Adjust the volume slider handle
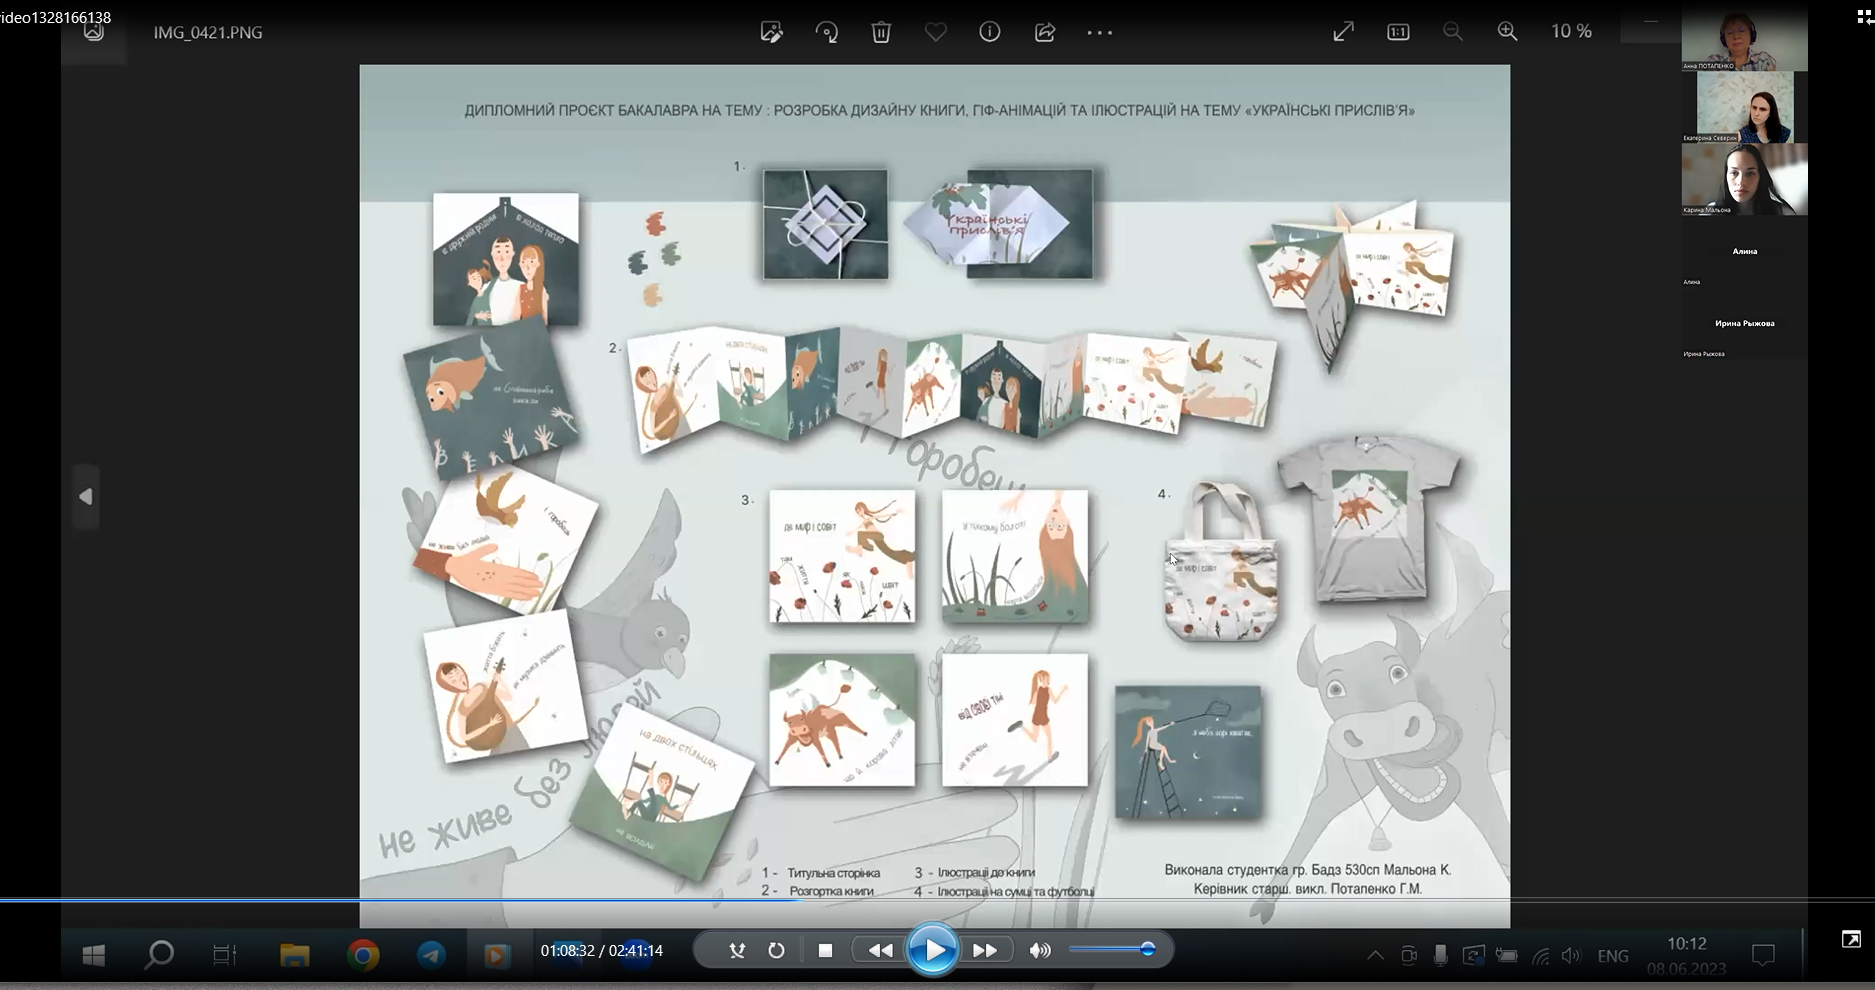Image resolution: width=1875 pixels, height=990 pixels. point(1148,949)
